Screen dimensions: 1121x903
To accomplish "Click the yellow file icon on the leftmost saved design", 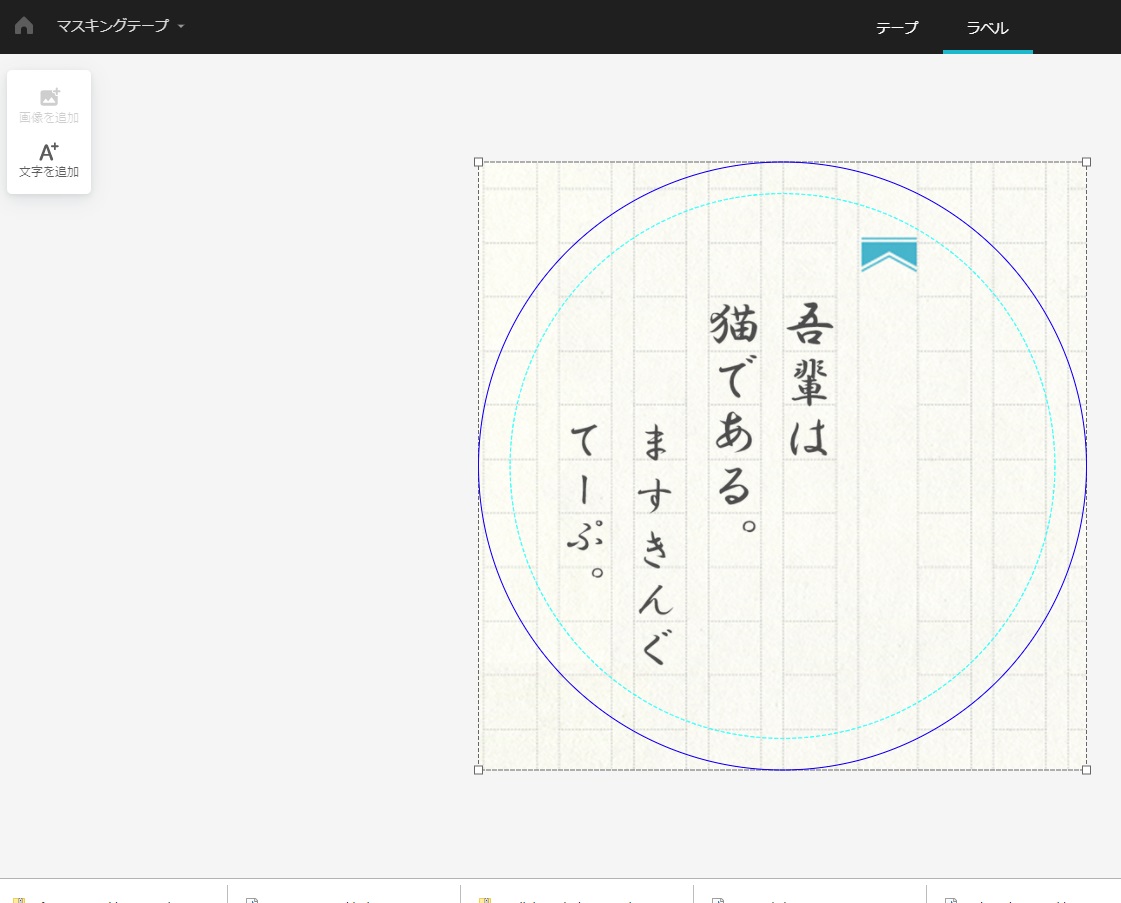I will pos(20,900).
